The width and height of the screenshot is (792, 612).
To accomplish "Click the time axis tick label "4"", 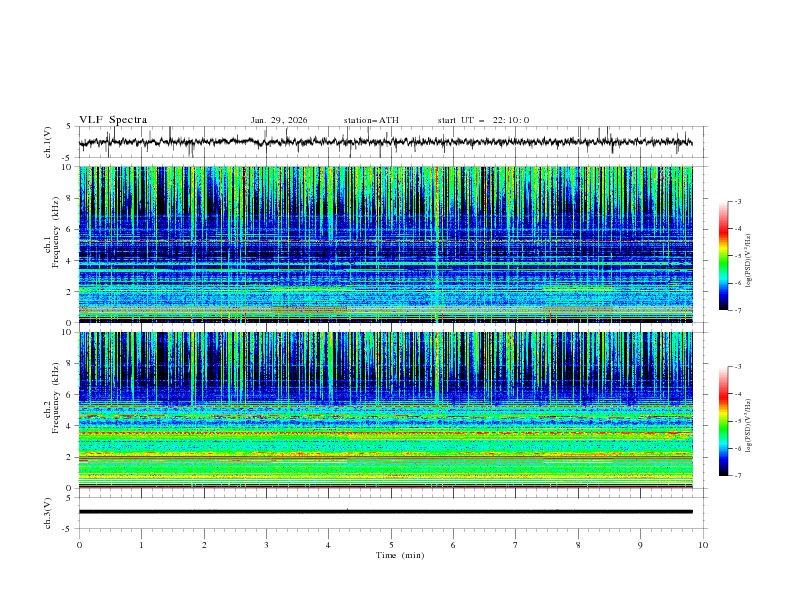I will (328, 545).
